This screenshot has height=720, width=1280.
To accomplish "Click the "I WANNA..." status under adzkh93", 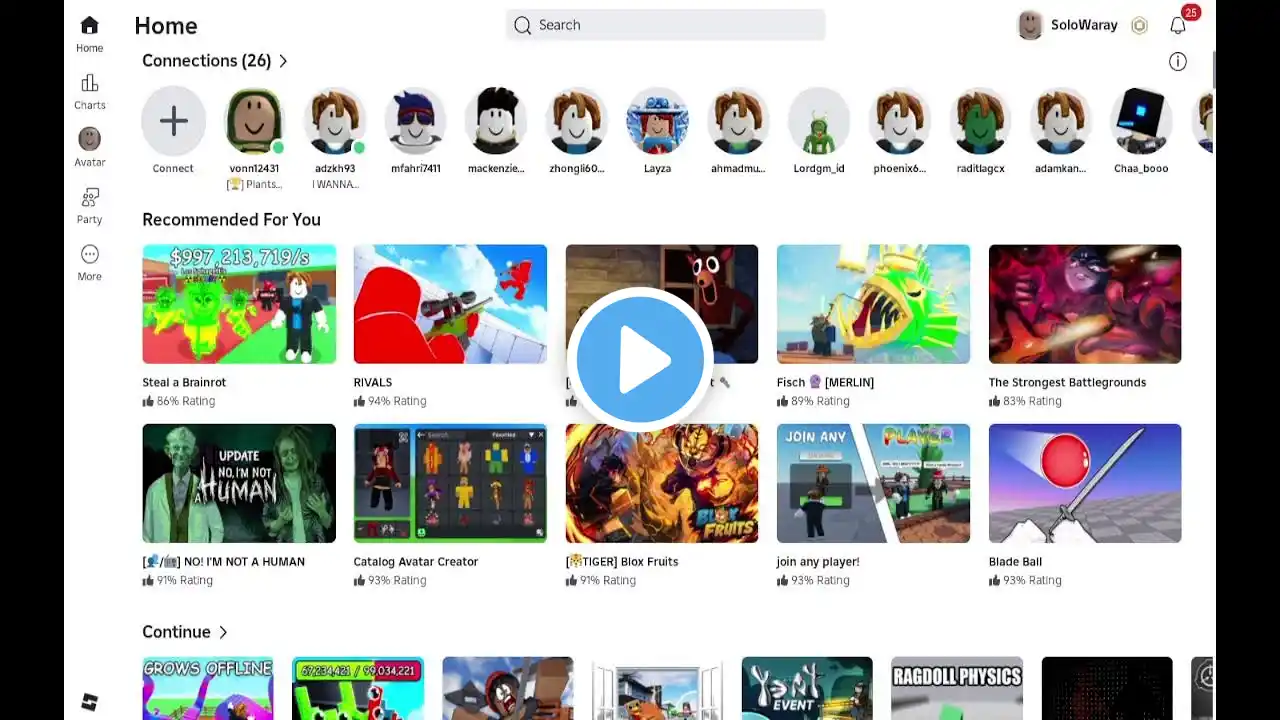I will (335, 184).
